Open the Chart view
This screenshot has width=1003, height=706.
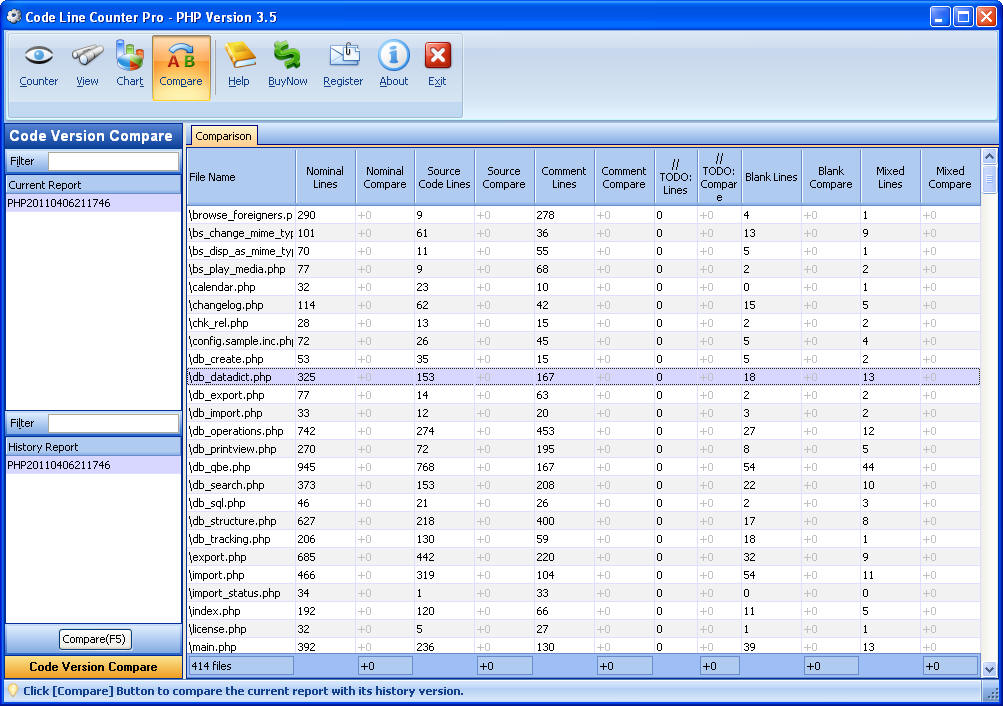129,65
